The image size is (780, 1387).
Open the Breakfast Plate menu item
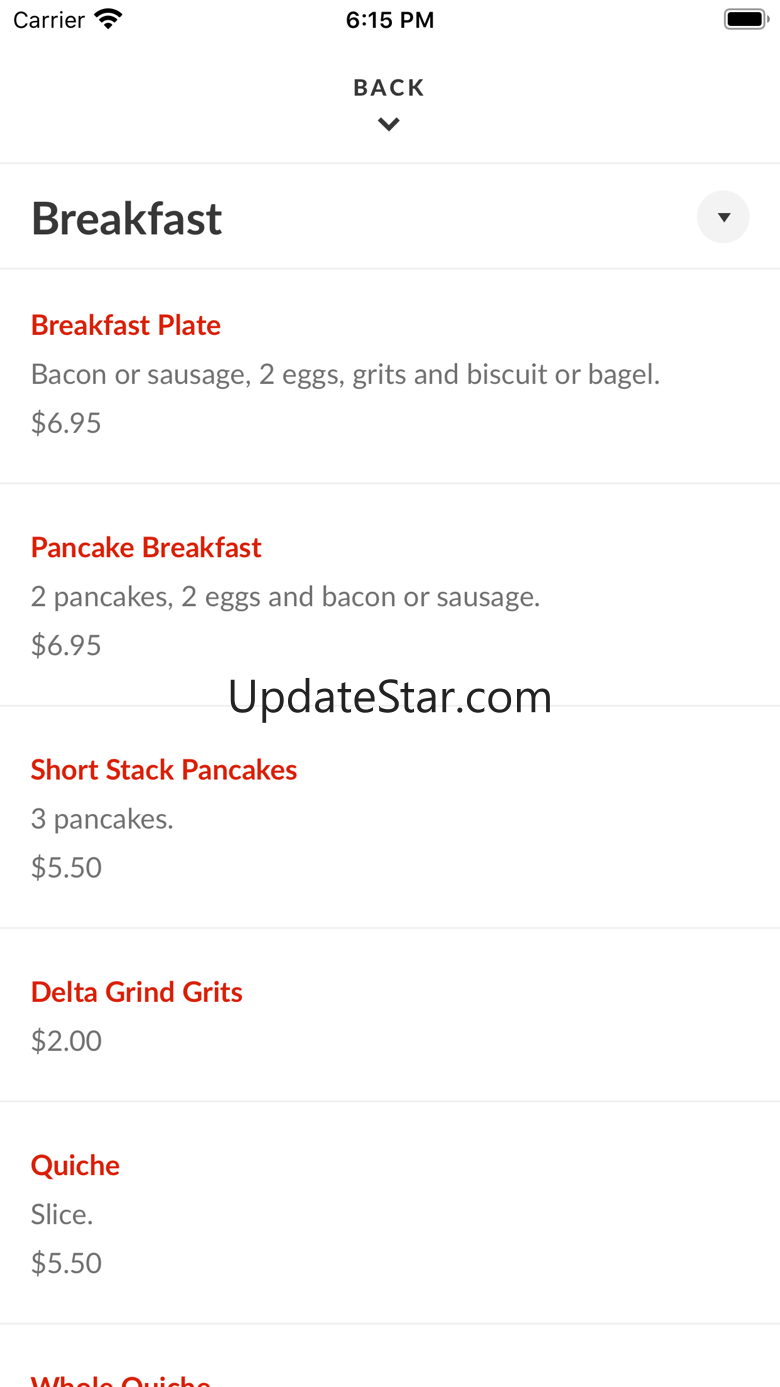pos(126,325)
